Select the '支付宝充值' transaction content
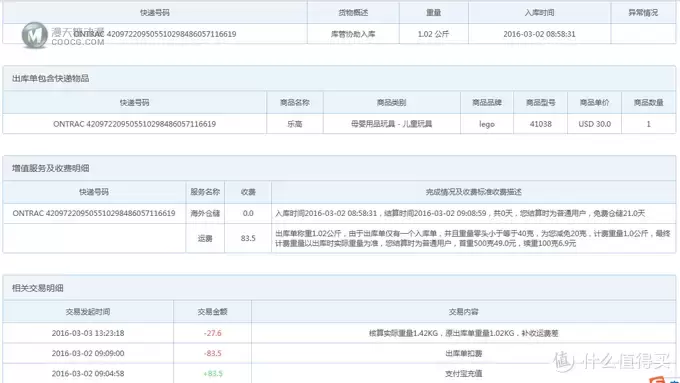 (x=463, y=373)
